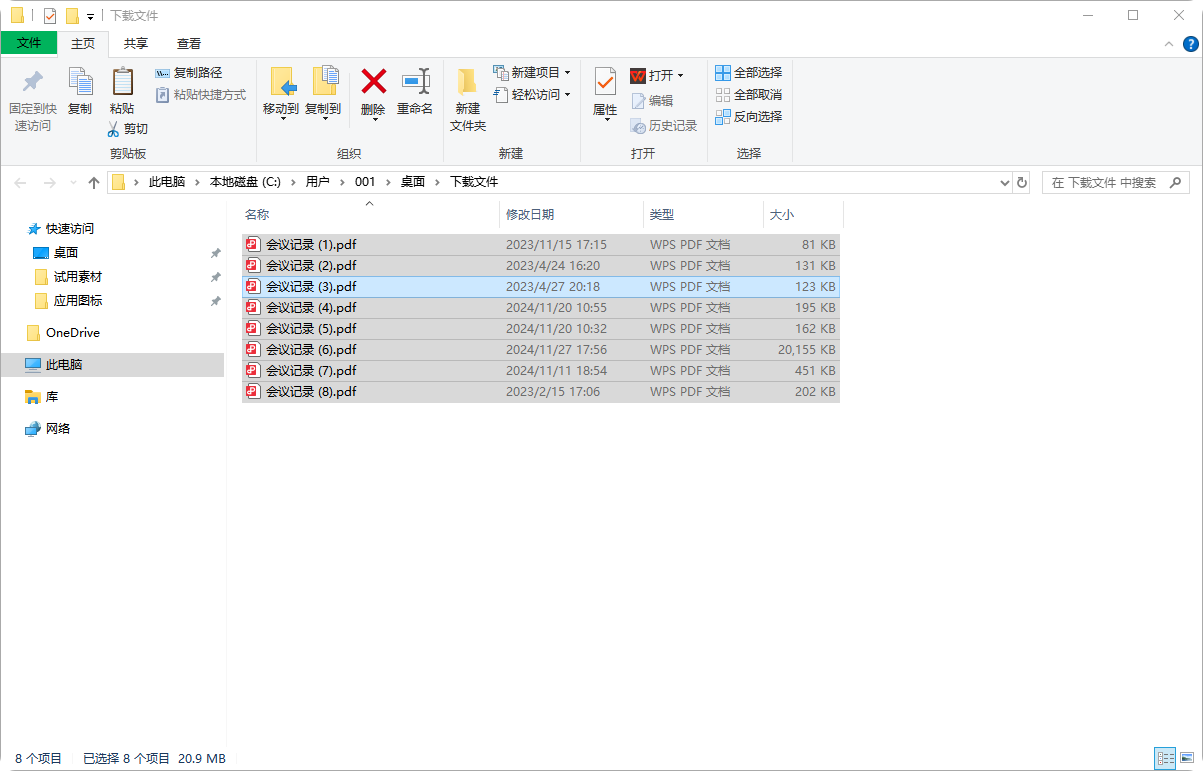1203x771 pixels.
Task: Select OneDrive in the navigation pane
Action: [x=73, y=333]
